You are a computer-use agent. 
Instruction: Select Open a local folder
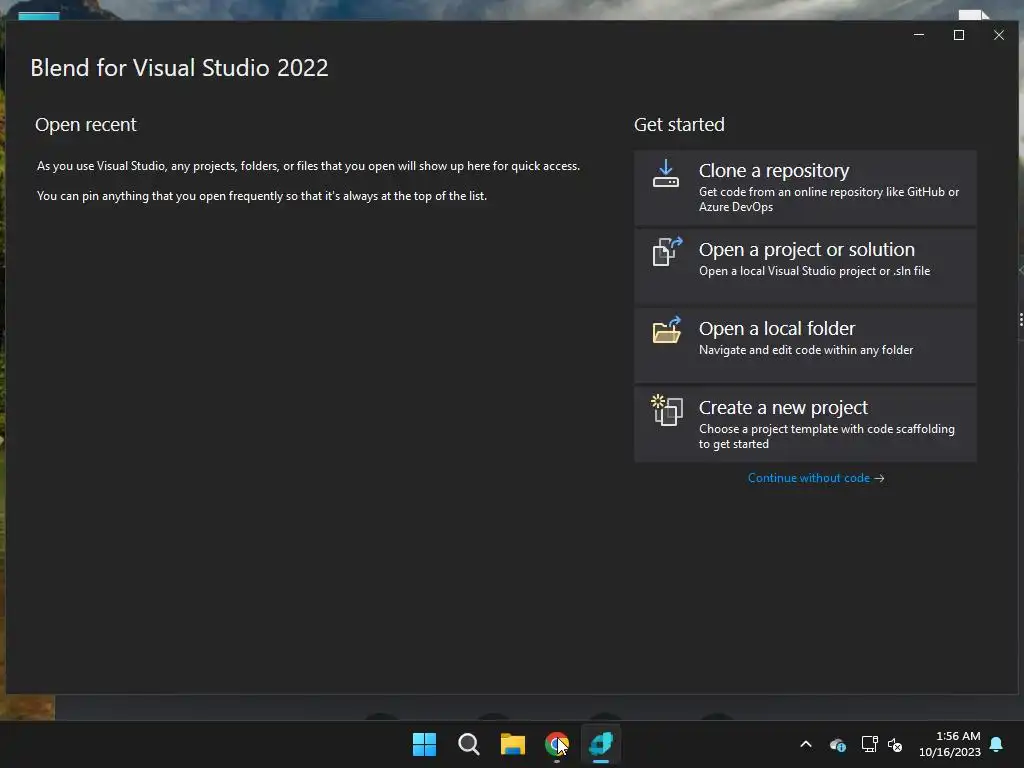pos(805,346)
